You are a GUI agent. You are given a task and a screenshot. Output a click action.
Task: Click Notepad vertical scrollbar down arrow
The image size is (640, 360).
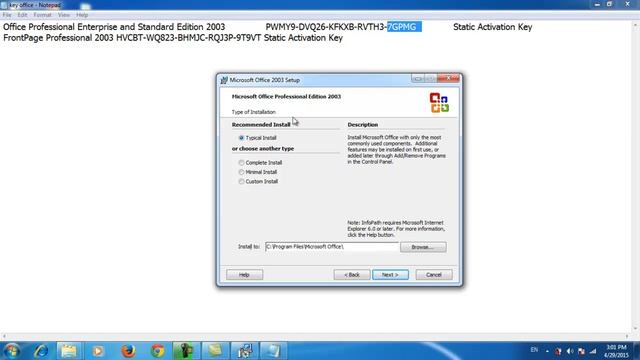[636, 329]
